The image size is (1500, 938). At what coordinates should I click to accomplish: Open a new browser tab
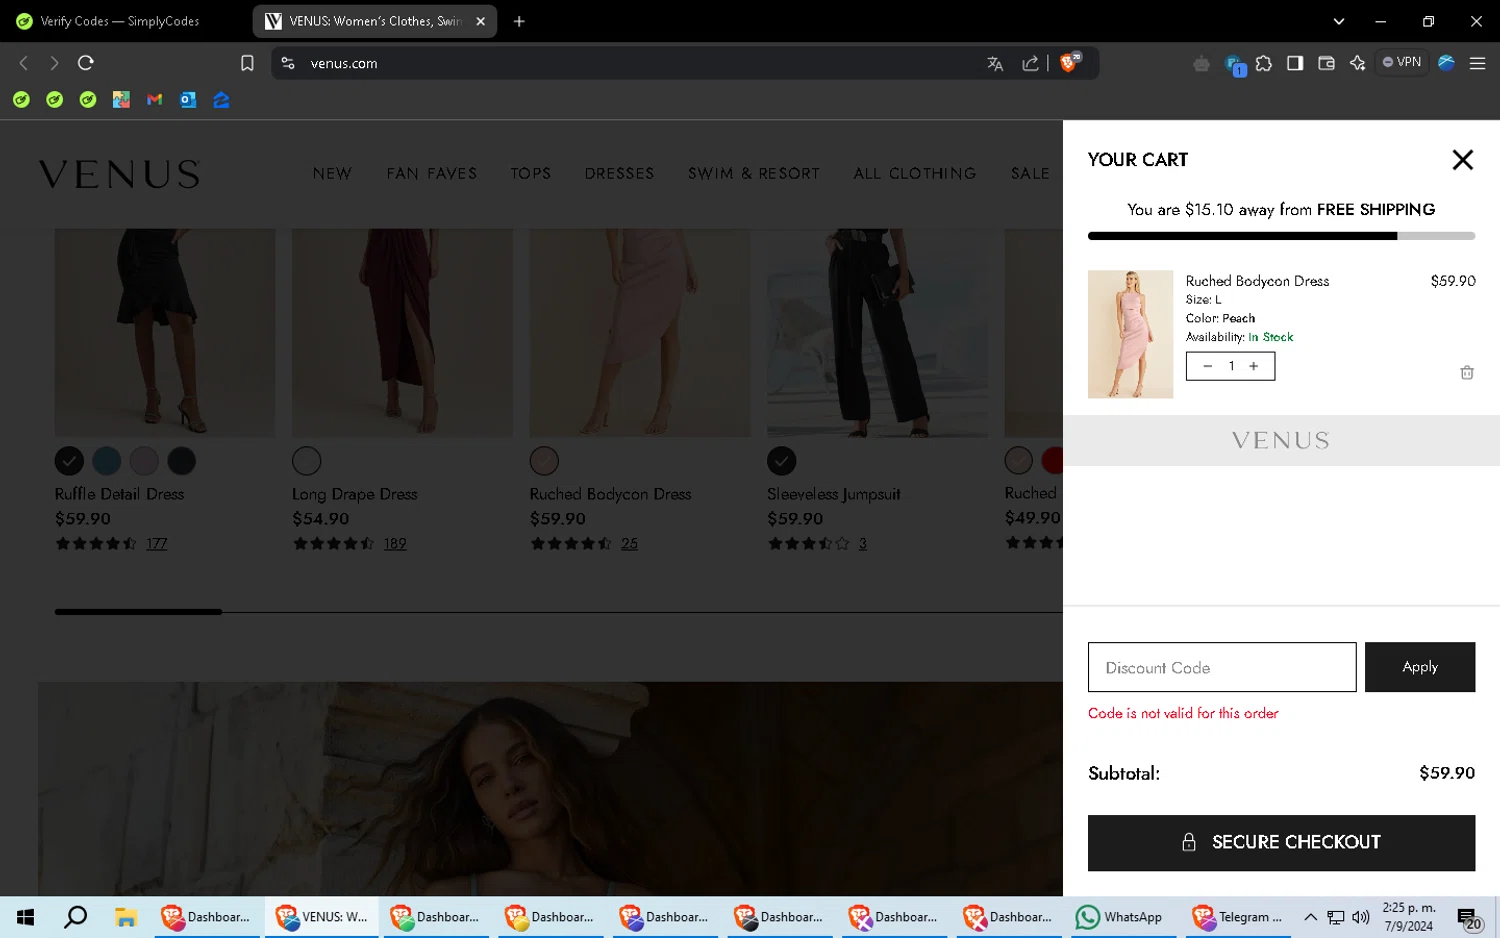(x=519, y=21)
